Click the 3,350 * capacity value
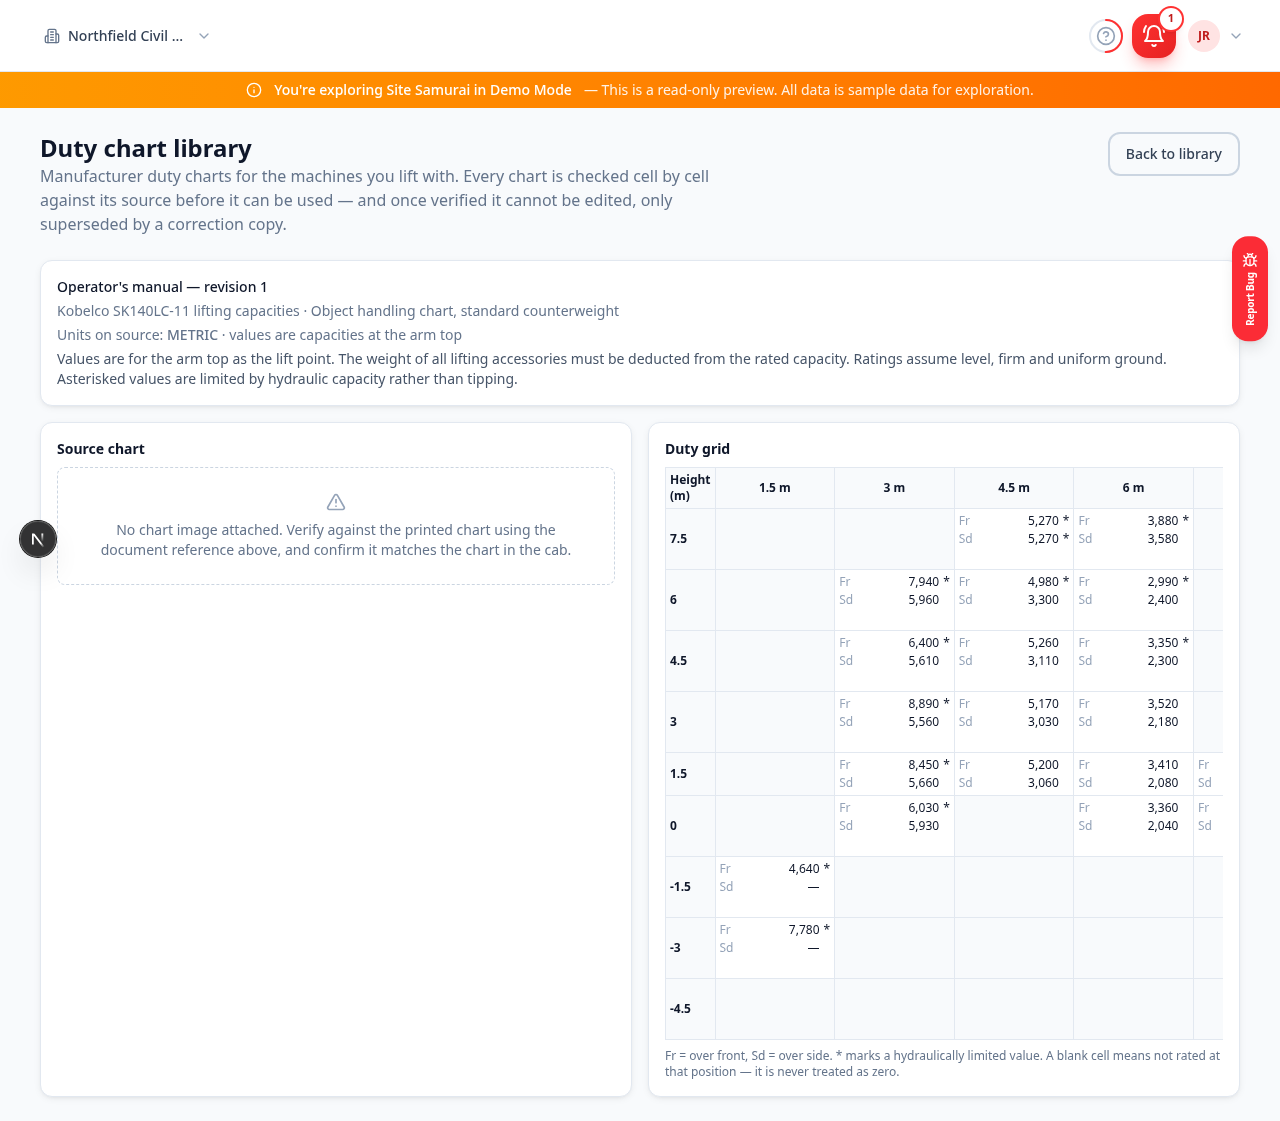 tap(1168, 643)
